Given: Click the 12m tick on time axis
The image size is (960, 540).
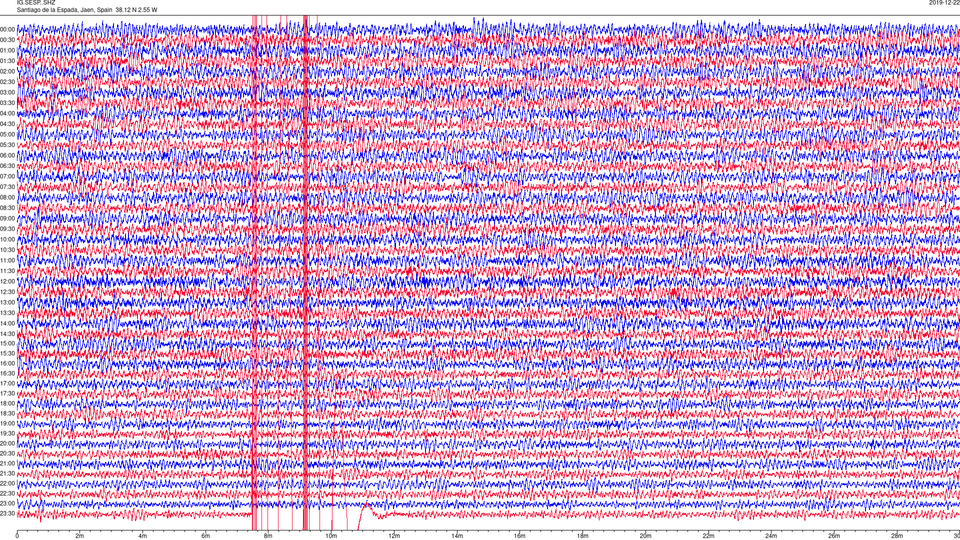Looking at the screenshot, I should point(394,536).
